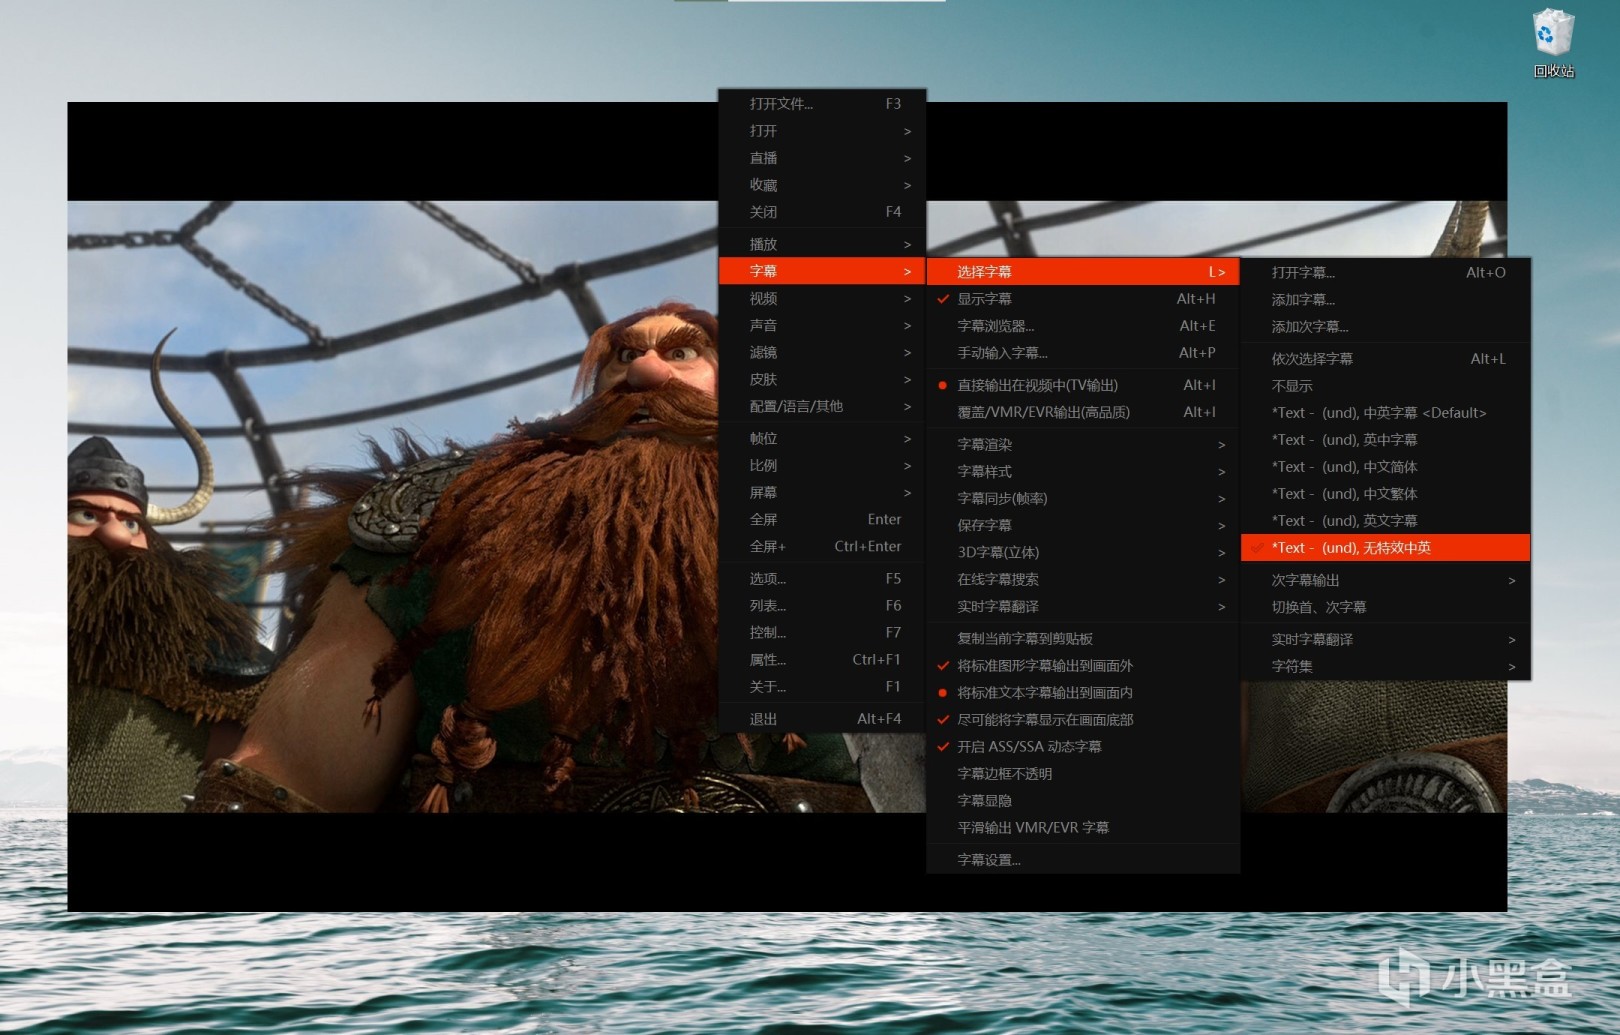The height and width of the screenshot is (1035, 1620).
Task: Click 复制当前字幕到剪贴板
Action: click(x=1083, y=638)
